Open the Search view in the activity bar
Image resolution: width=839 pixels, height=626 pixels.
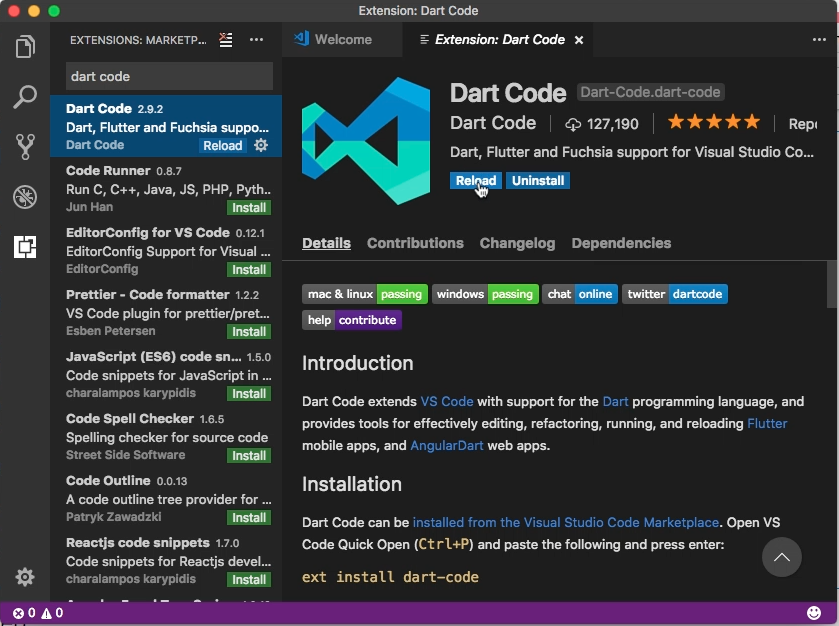click(x=25, y=97)
